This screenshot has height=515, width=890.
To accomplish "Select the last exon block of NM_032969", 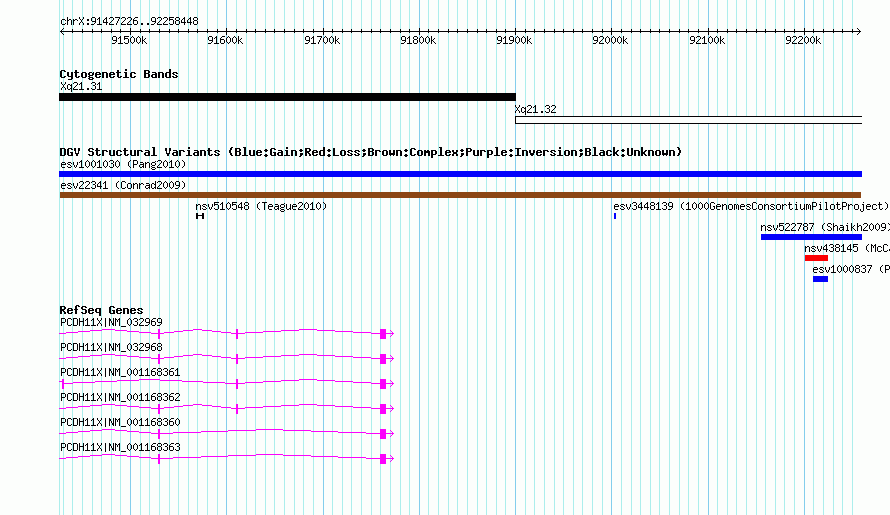I will click(x=383, y=334).
